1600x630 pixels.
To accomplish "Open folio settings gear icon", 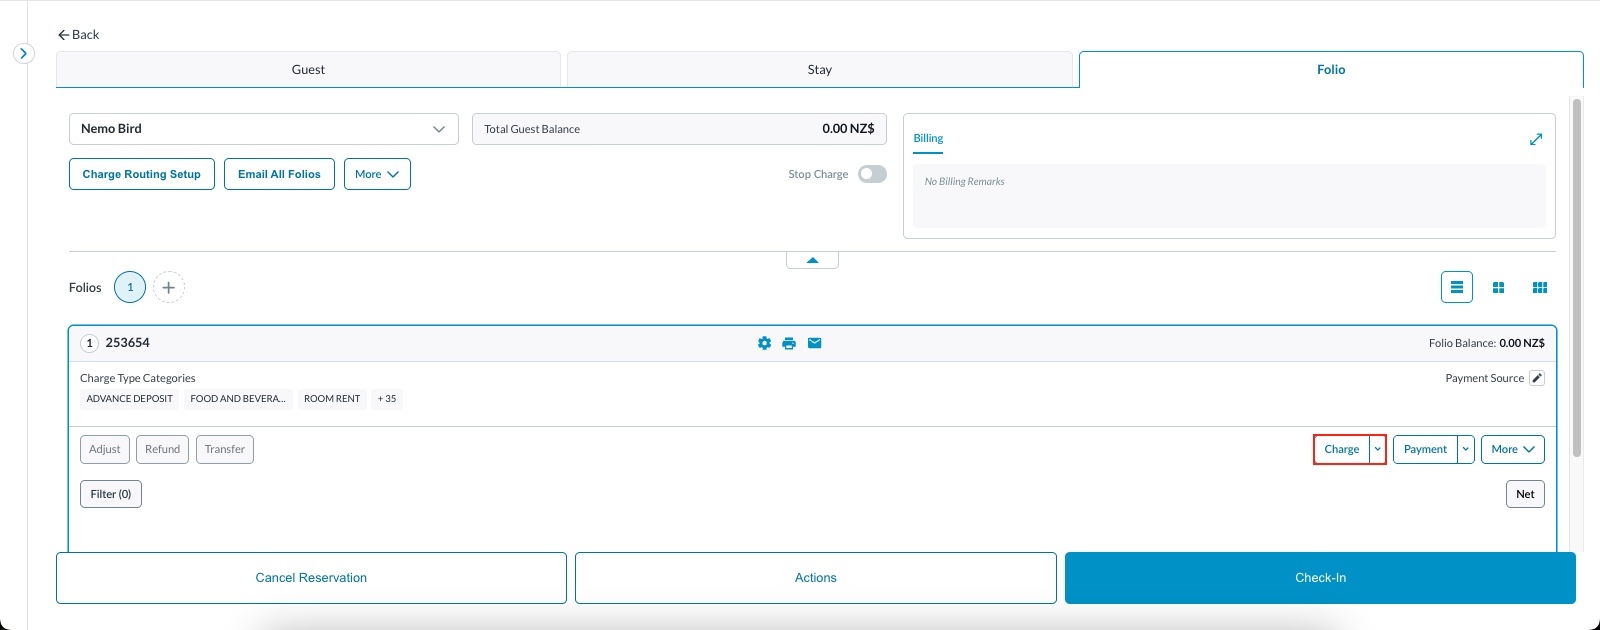I will [x=764, y=343].
